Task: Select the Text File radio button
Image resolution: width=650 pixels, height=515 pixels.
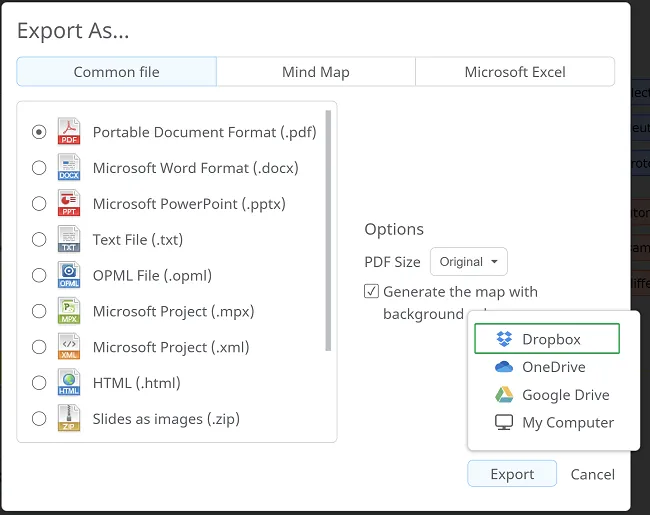Action: pos(39,240)
